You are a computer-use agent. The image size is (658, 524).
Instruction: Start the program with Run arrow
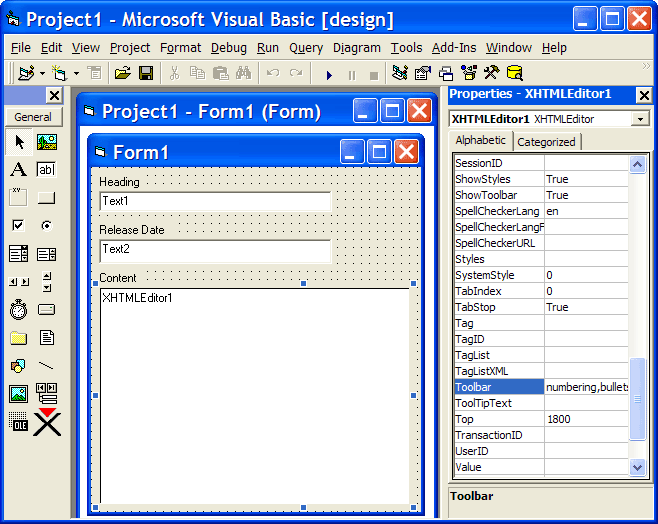tap(329, 75)
